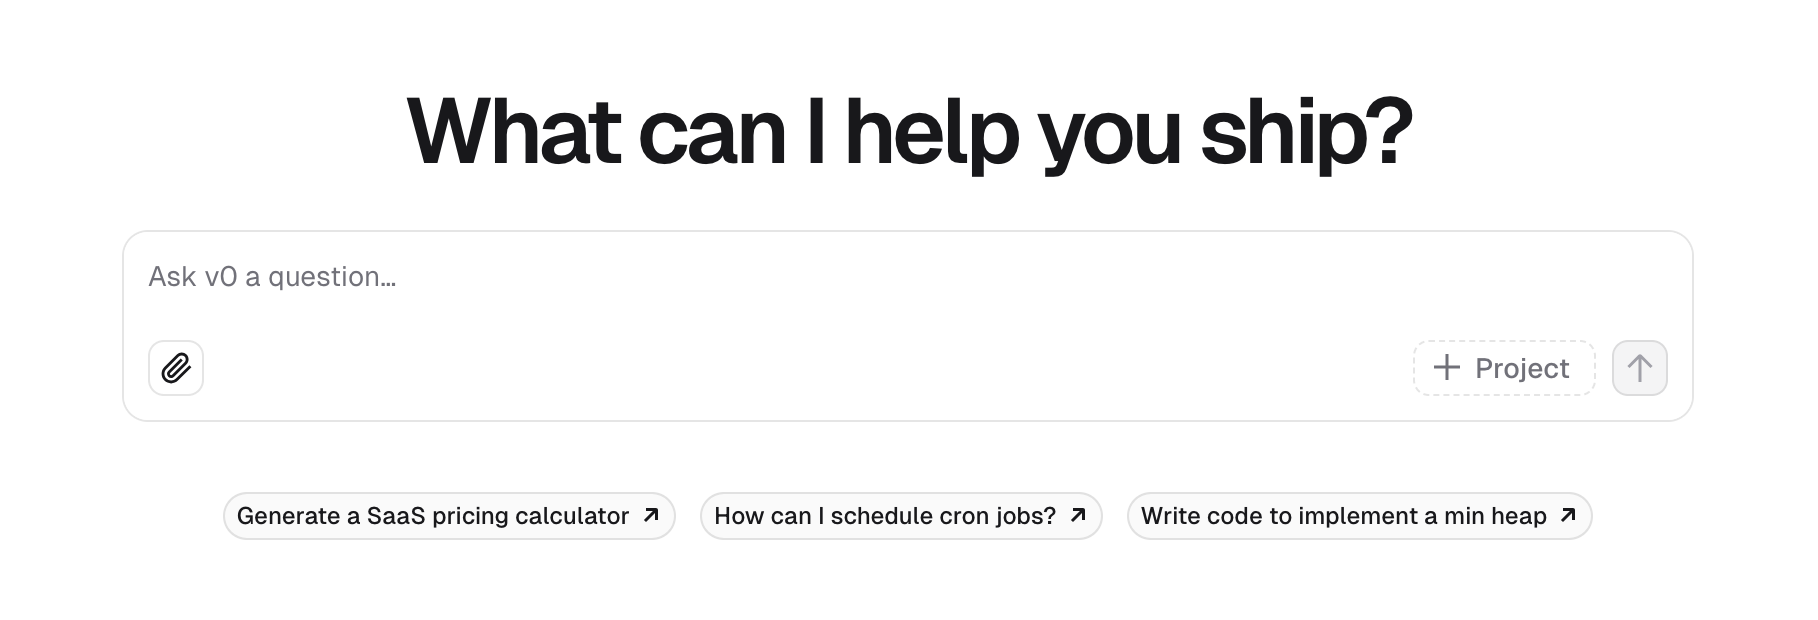Click the arrow icon on min heap suggestion
The image size is (1818, 620).
(1568, 515)
